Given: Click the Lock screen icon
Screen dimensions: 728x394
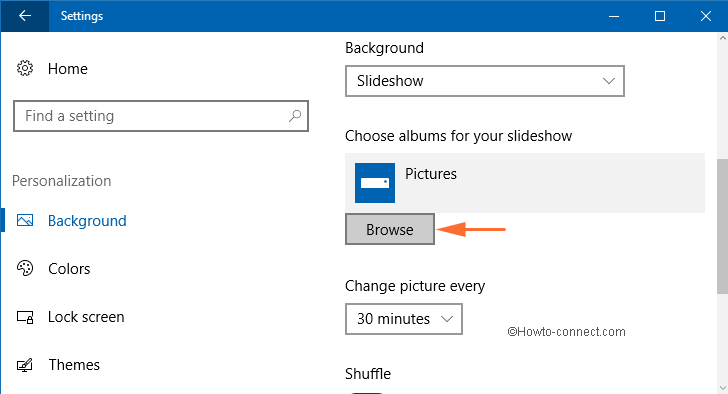Looking at the screenshot, I should [25, 317].
